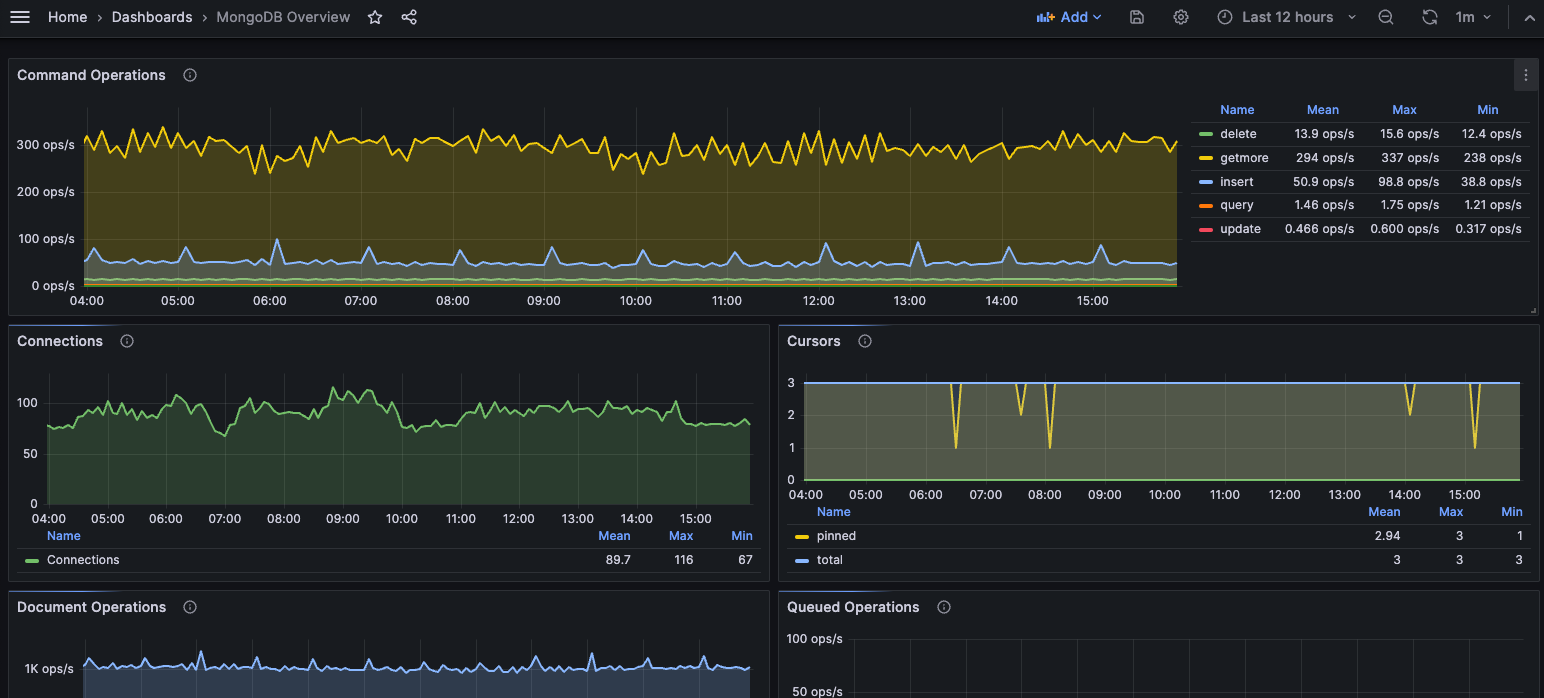Open the hamburger navigation menu

click(20, 17)
